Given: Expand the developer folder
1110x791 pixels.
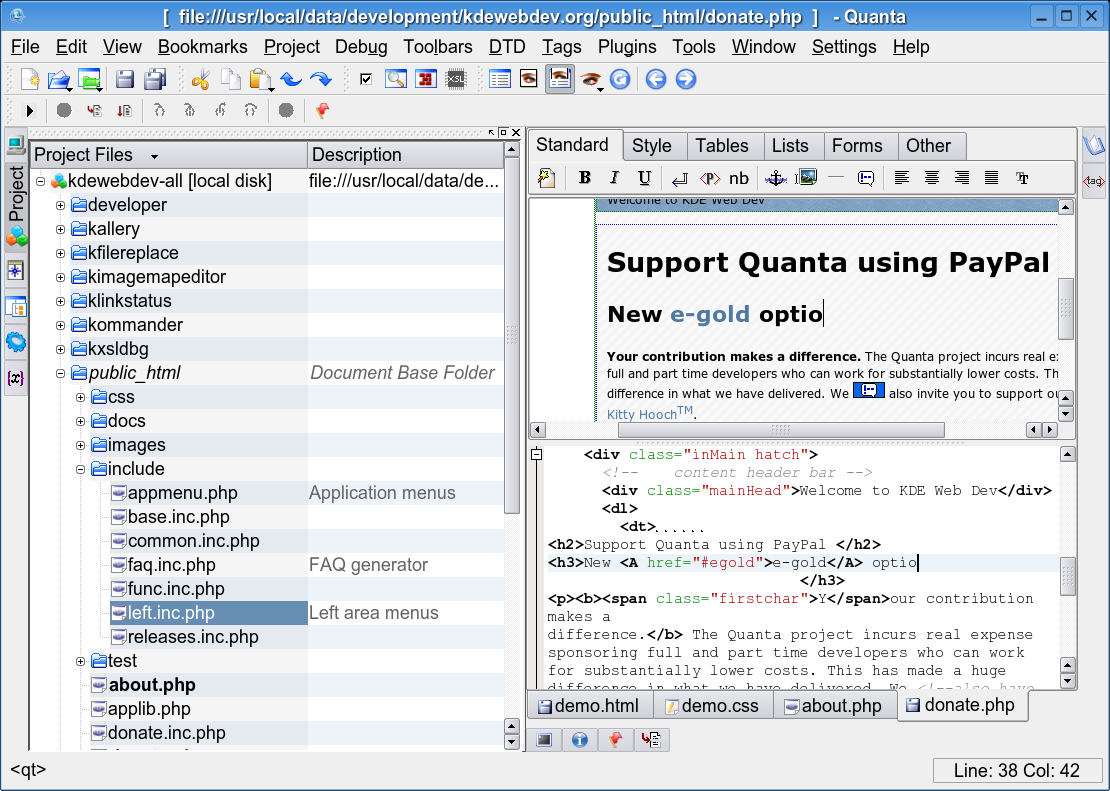Looking at the screenshot, I should 60,205.
